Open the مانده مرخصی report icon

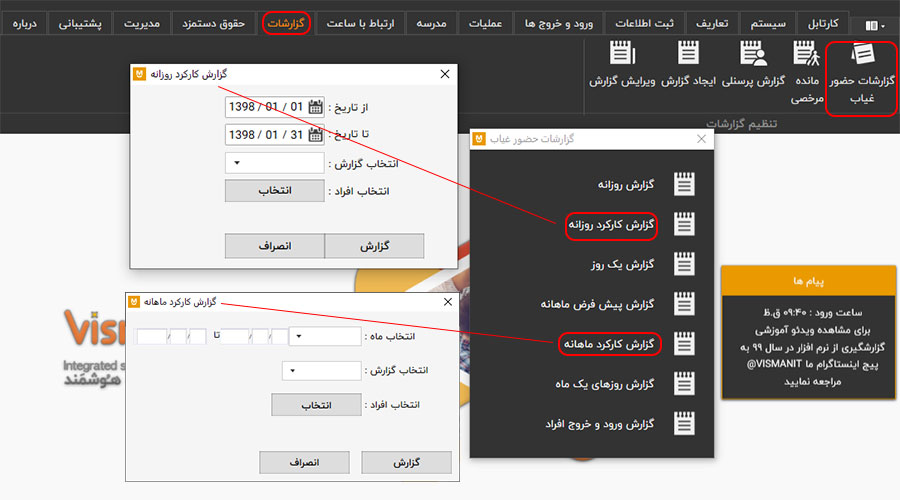(806, 53)
